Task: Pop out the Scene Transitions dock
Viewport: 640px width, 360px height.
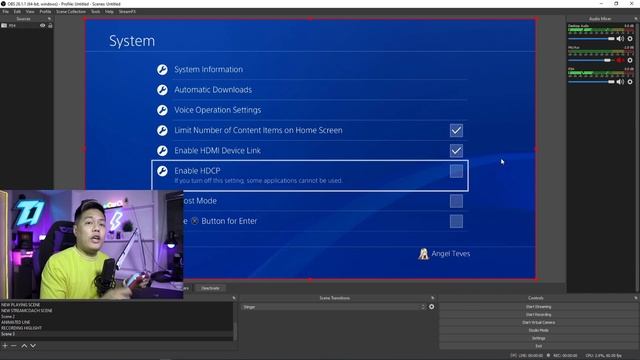Action: coord(432,298)
